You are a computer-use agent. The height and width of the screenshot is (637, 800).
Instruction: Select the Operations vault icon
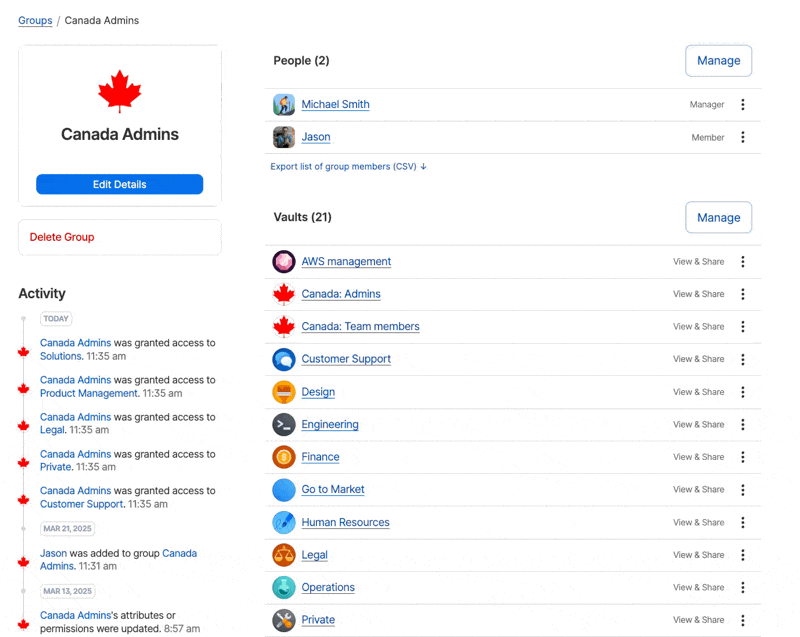283,587
